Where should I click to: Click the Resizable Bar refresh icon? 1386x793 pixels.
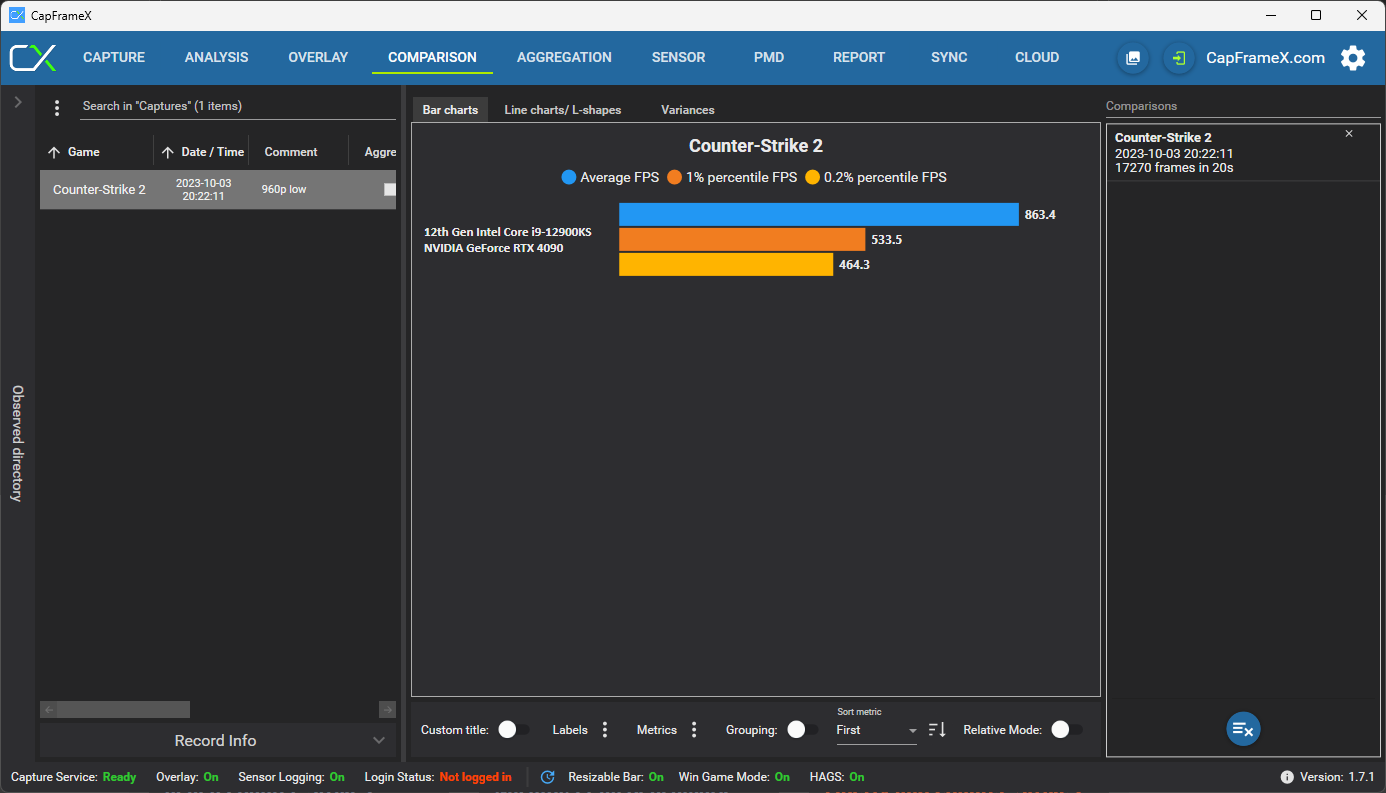(547, 777)
